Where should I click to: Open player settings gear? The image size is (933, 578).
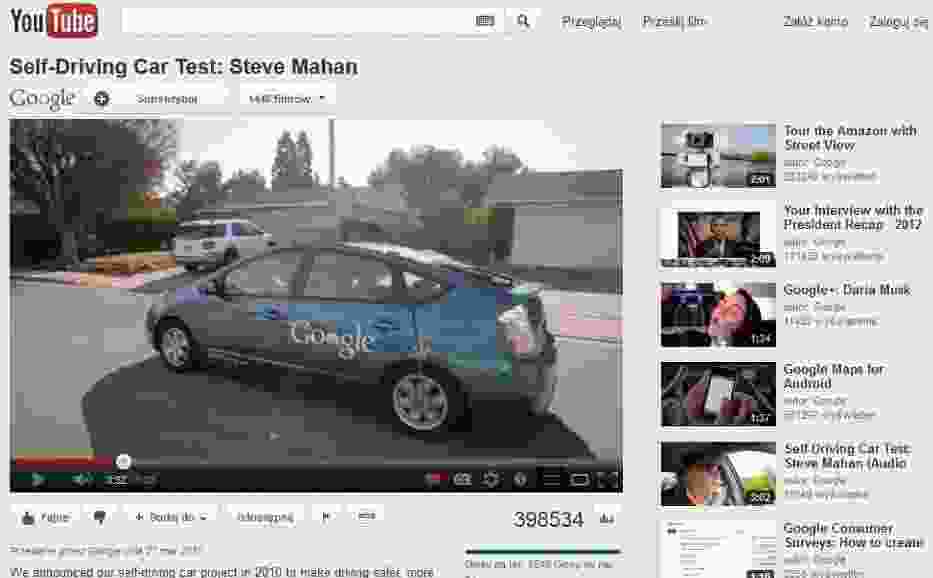coord(491,479)
